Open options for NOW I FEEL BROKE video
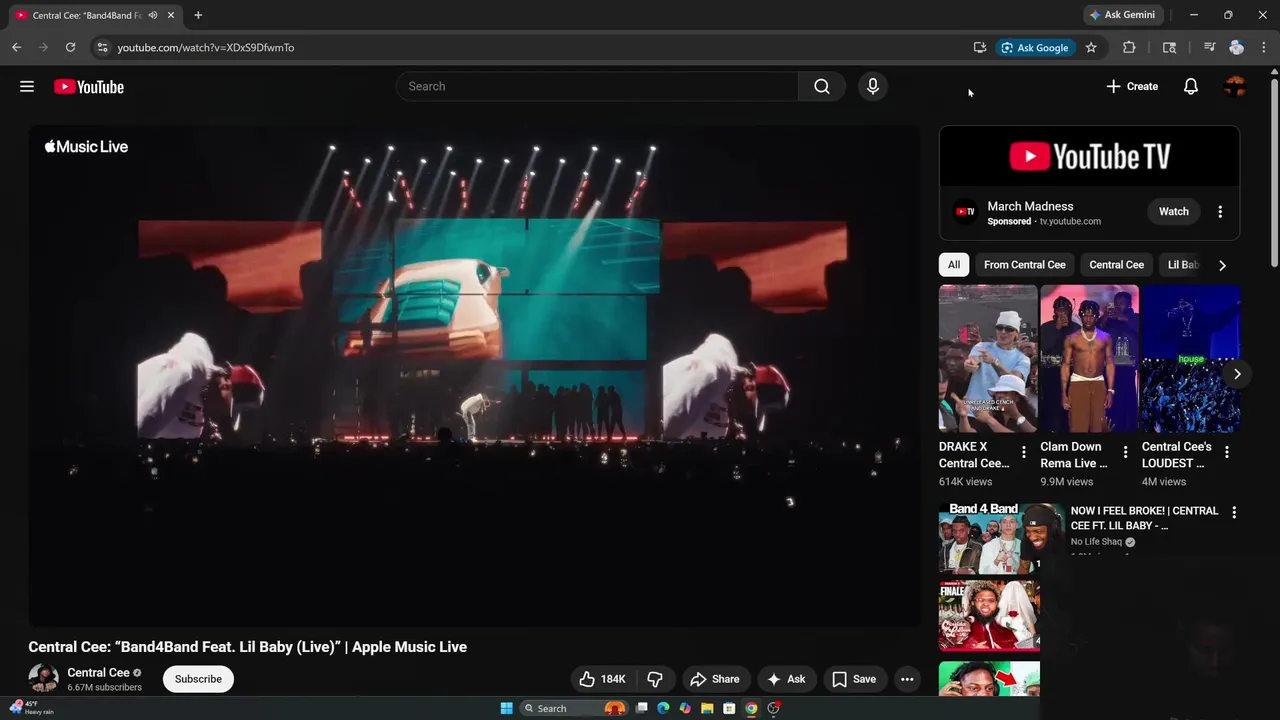The width and height of the screenshot is (1280, 720). point(1234,512)
